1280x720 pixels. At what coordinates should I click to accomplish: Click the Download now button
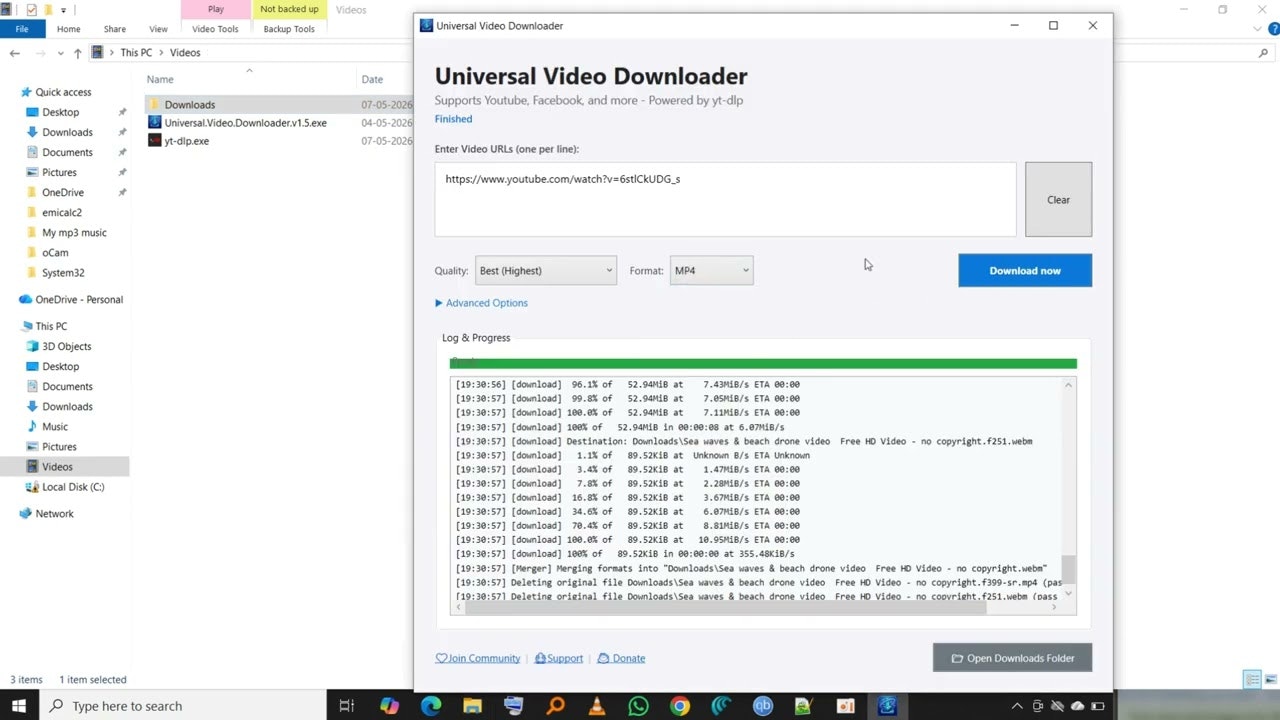tap(1025, 270)
